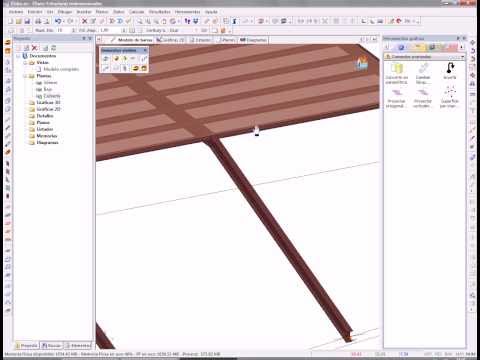Select the Superficie por tres puntos icon

pyautogui.click(x=450, y=97)
